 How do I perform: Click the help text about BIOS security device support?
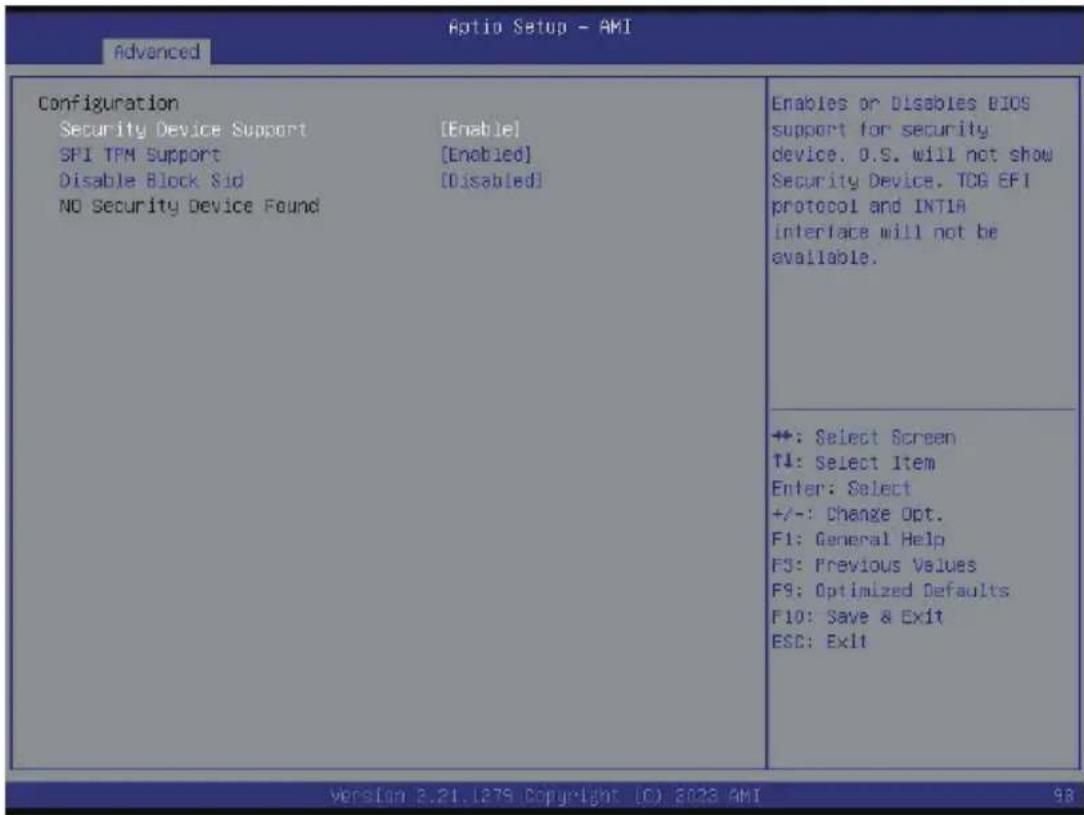912,180
